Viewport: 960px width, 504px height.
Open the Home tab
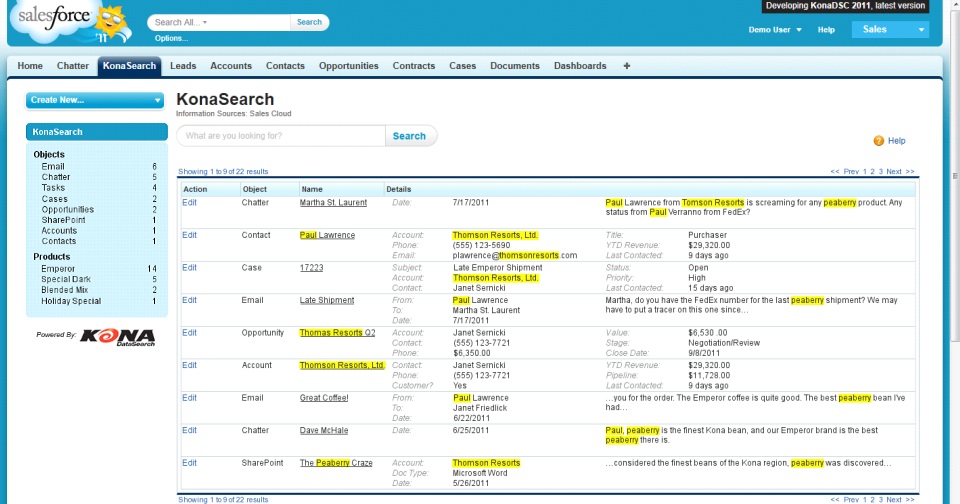30,66
